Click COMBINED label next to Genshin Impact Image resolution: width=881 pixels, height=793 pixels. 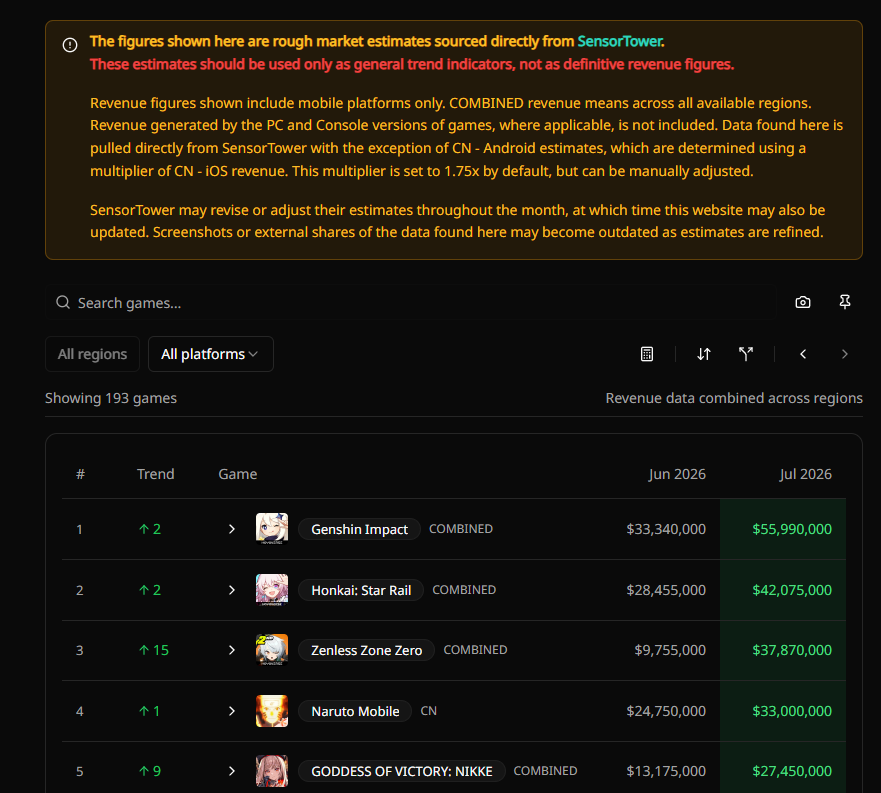(x=461, y=529)
